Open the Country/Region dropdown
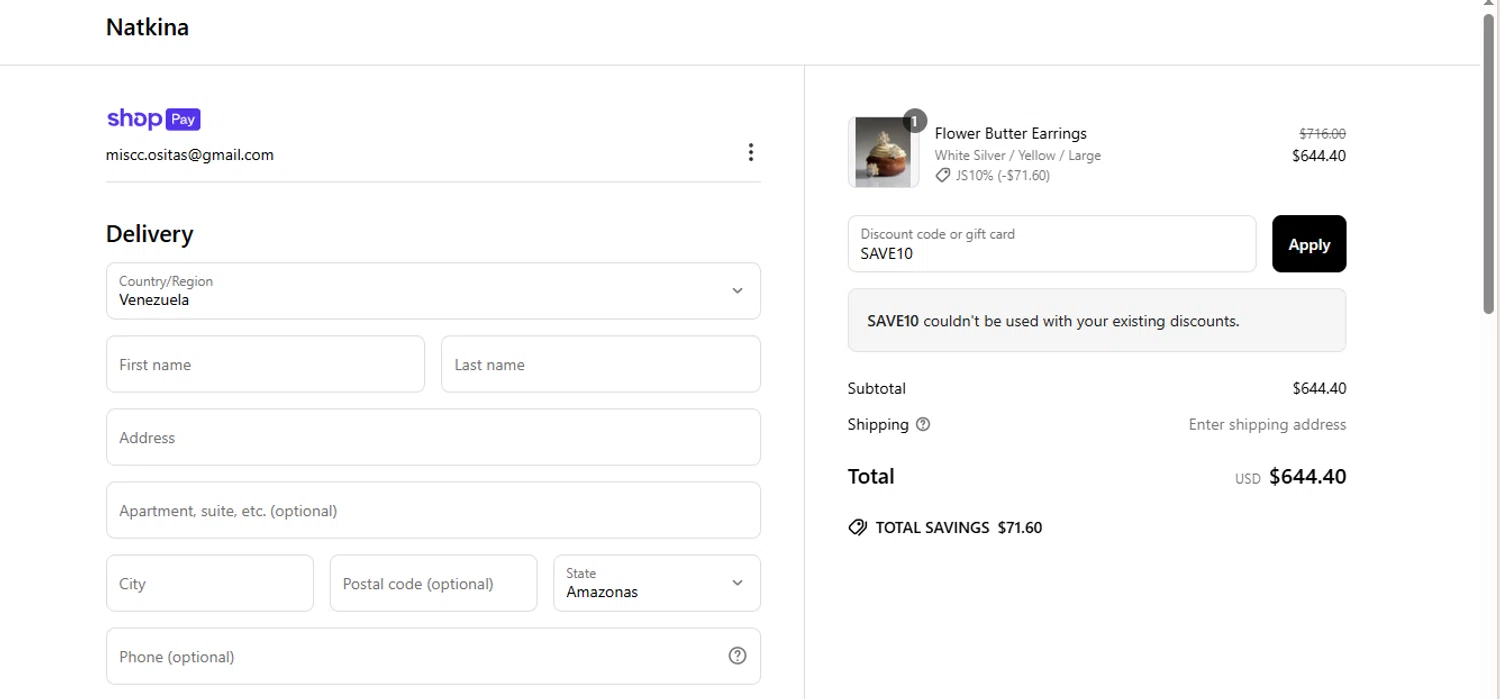Image resolution: width=1500 pixels, height=699 pixels. pos(433,291)
